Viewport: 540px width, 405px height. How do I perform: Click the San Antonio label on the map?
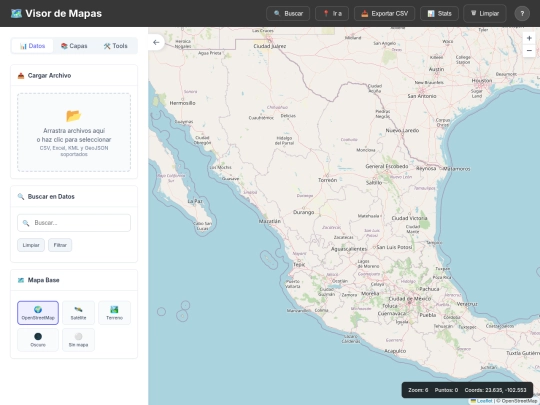point(422,96)
